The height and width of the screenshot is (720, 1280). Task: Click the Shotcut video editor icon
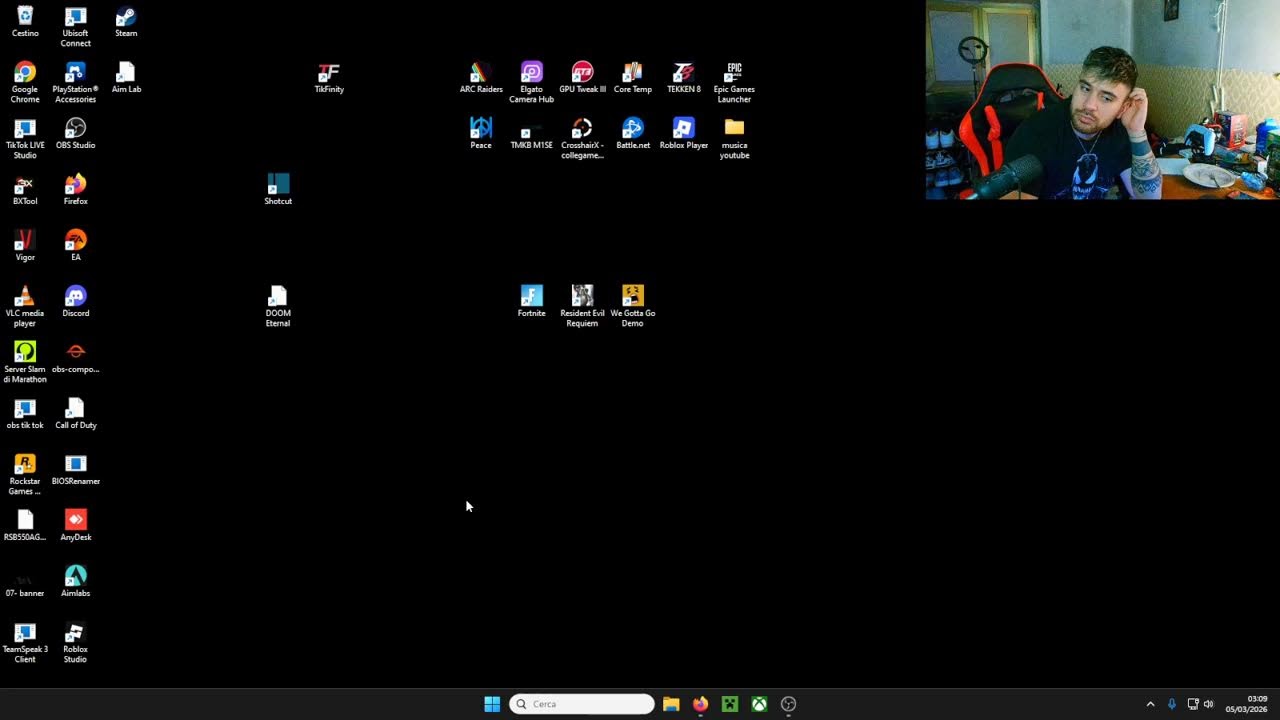pos(278,189)
